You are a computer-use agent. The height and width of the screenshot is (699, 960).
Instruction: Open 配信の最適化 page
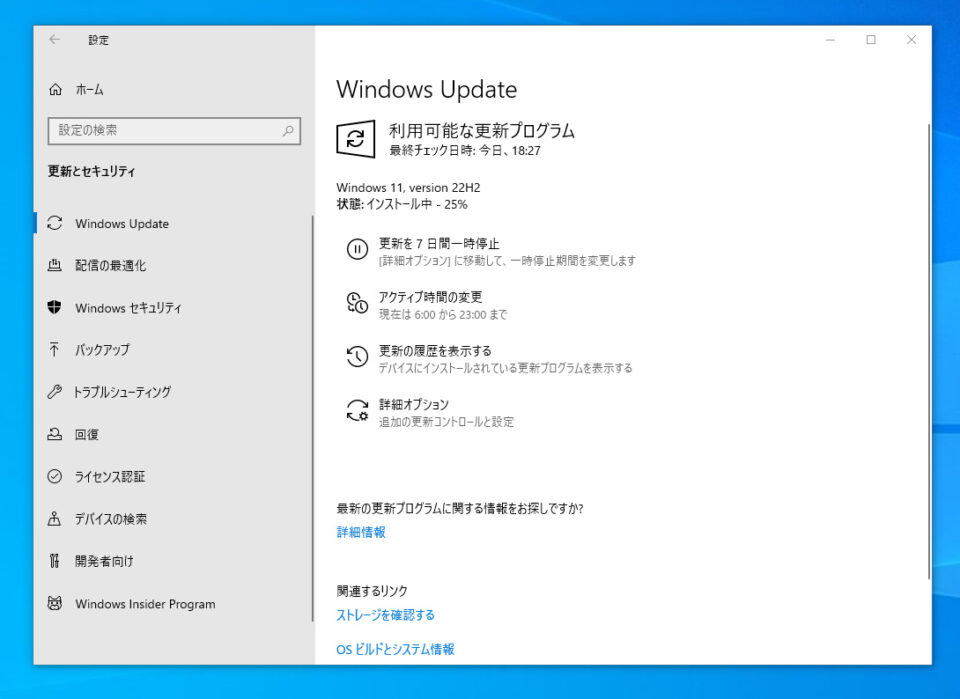pos(173,265)
